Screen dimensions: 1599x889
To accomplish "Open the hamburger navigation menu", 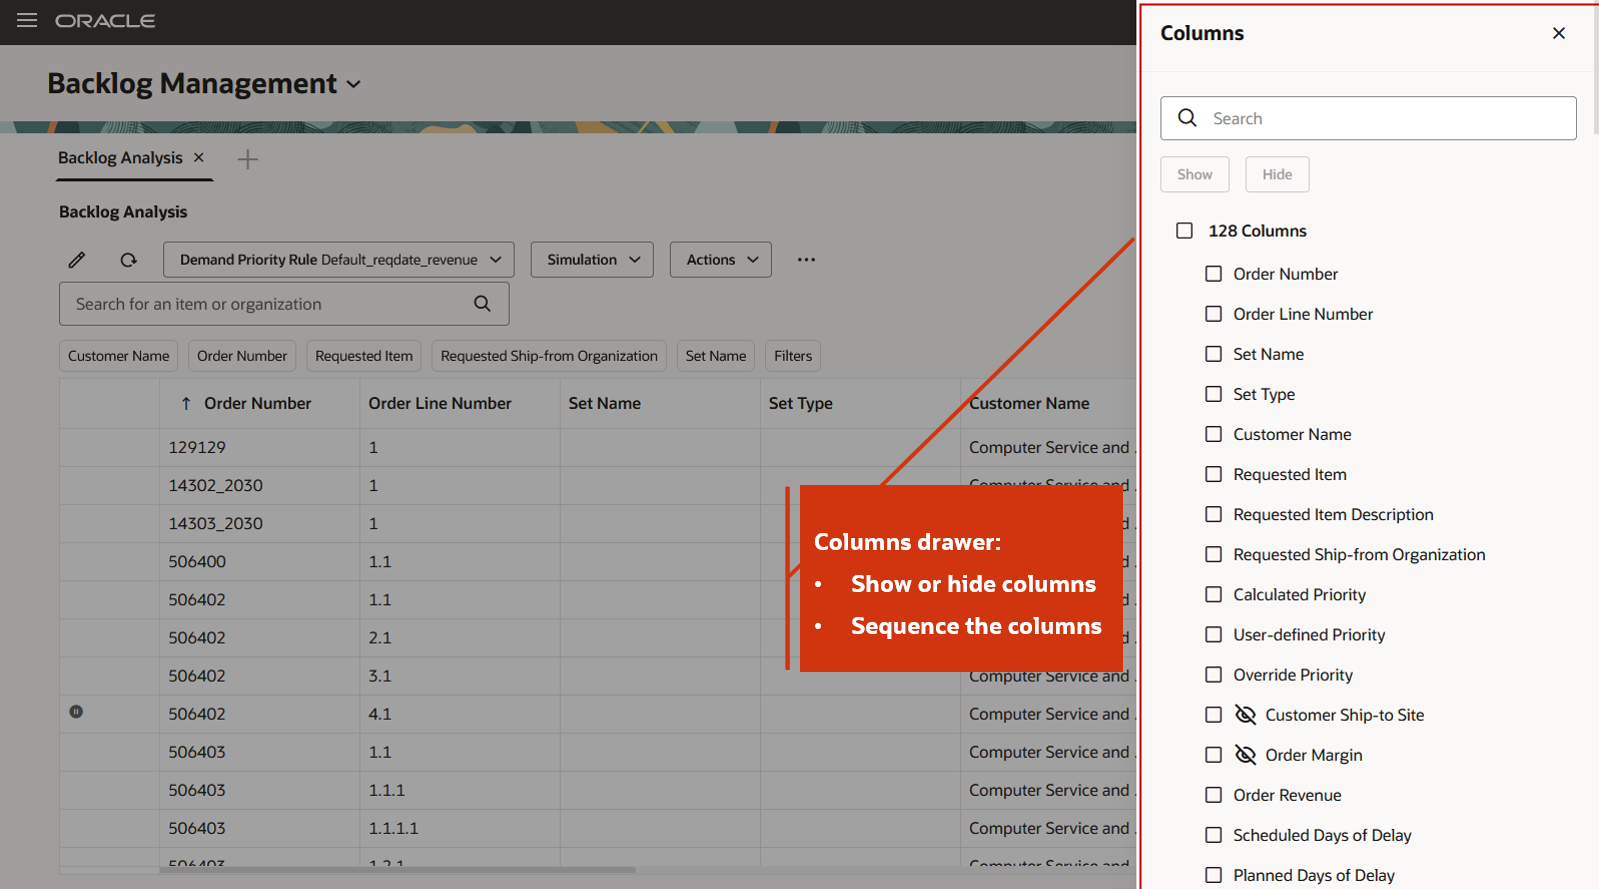I will pos(27,21).
